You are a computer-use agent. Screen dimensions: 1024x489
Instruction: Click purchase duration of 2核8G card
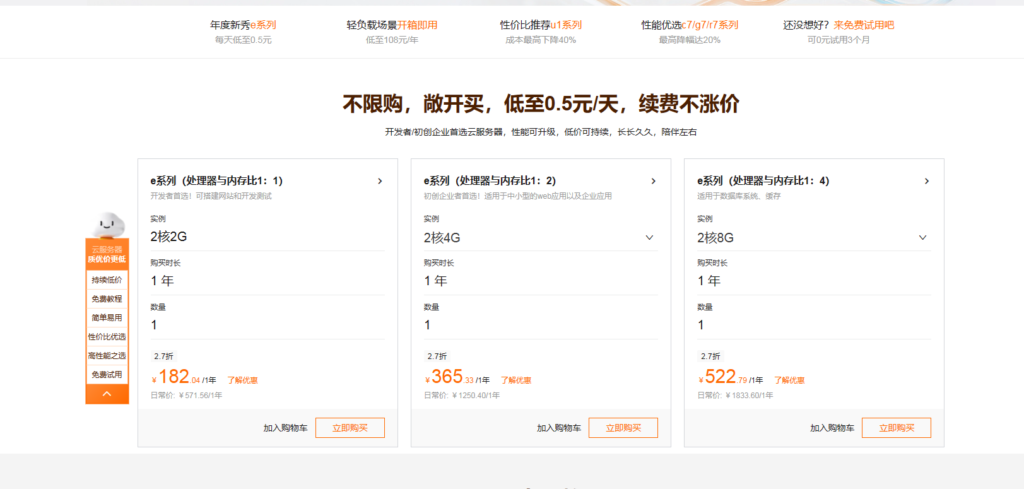[x=814, y=281]
